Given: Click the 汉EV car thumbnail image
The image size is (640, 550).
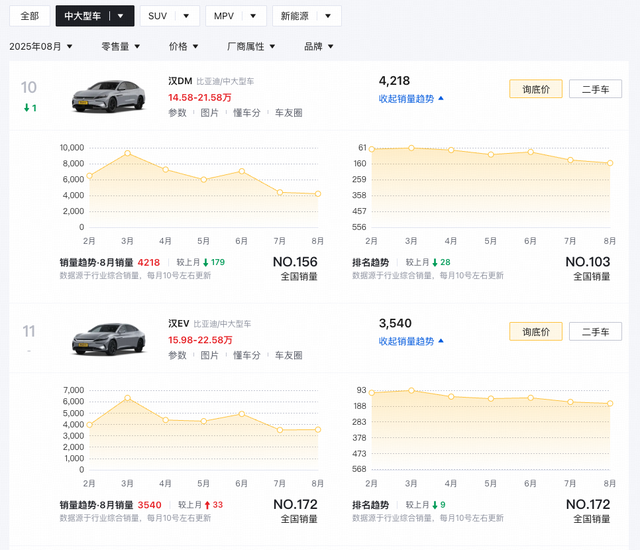Looking at the screenshot, I should 109,338.
